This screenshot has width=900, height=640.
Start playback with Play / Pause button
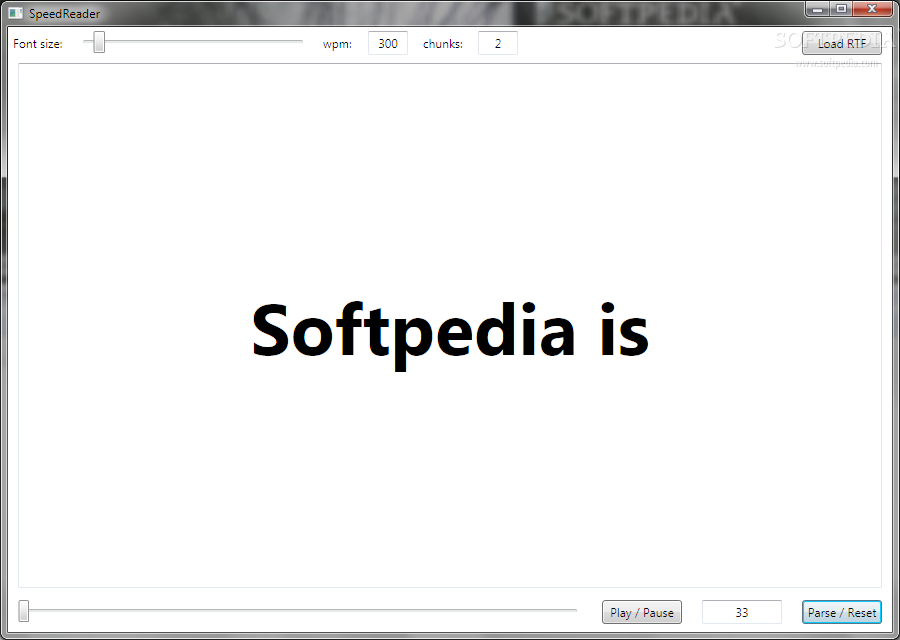pos(642,612)
